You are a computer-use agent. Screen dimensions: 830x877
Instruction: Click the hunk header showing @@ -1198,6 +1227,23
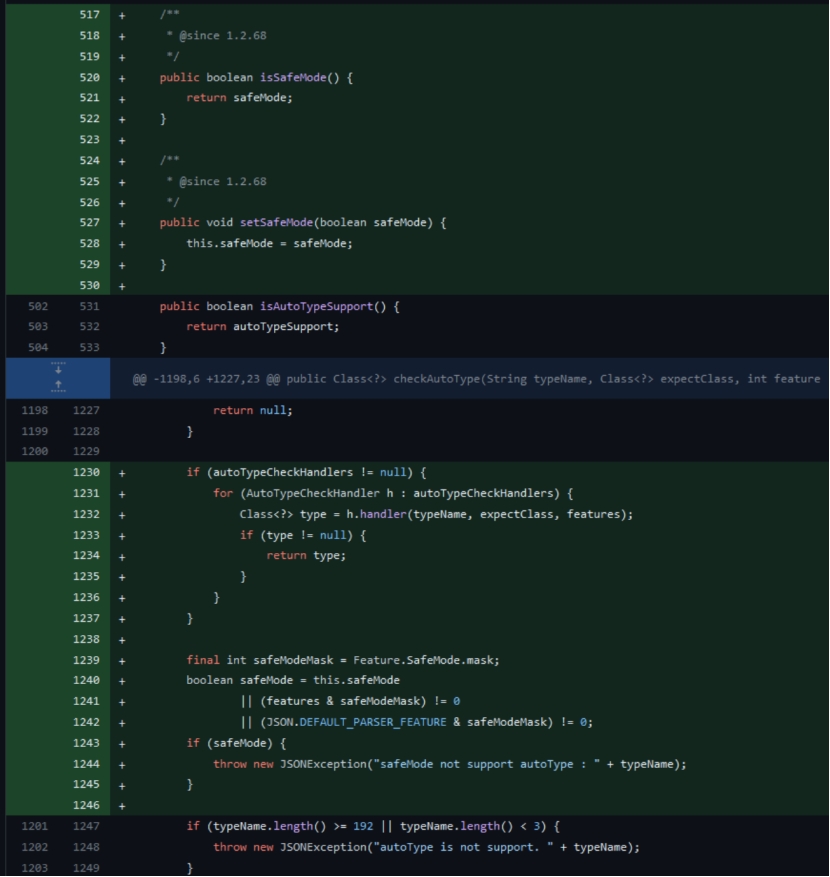click(450, 377)
